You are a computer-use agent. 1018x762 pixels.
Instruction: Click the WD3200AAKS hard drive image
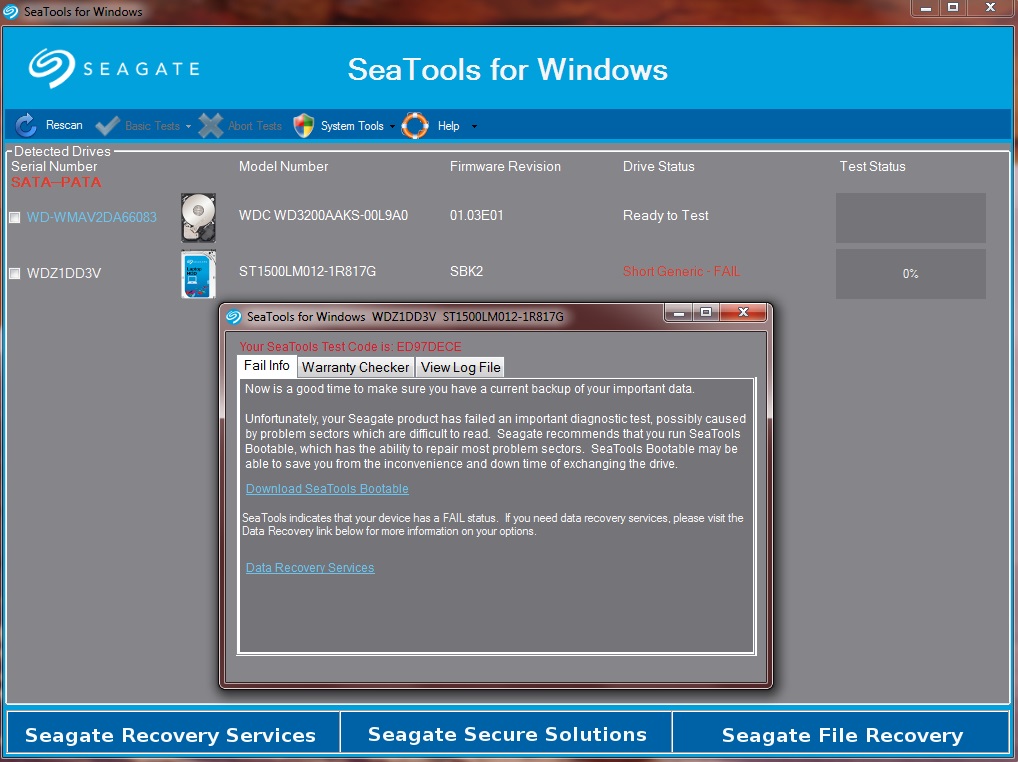[x=198, y=217]
